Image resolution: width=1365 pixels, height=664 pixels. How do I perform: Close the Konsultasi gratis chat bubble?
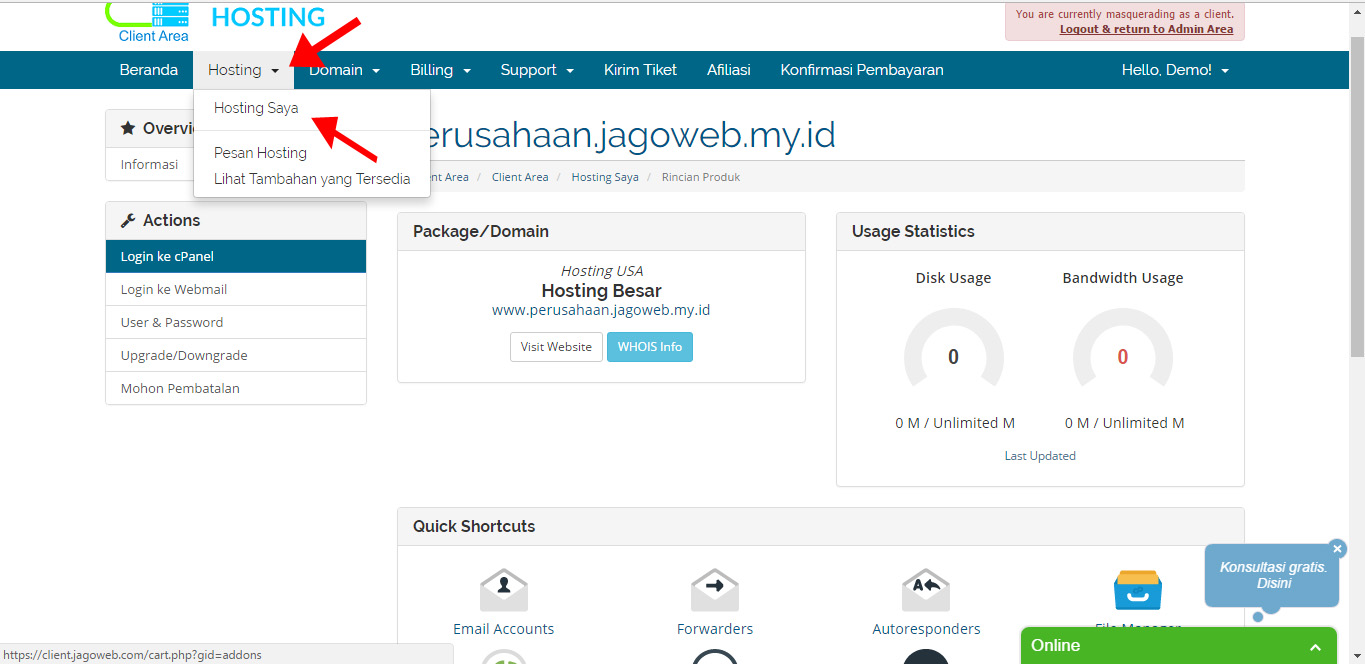(x=1338, y=548)
